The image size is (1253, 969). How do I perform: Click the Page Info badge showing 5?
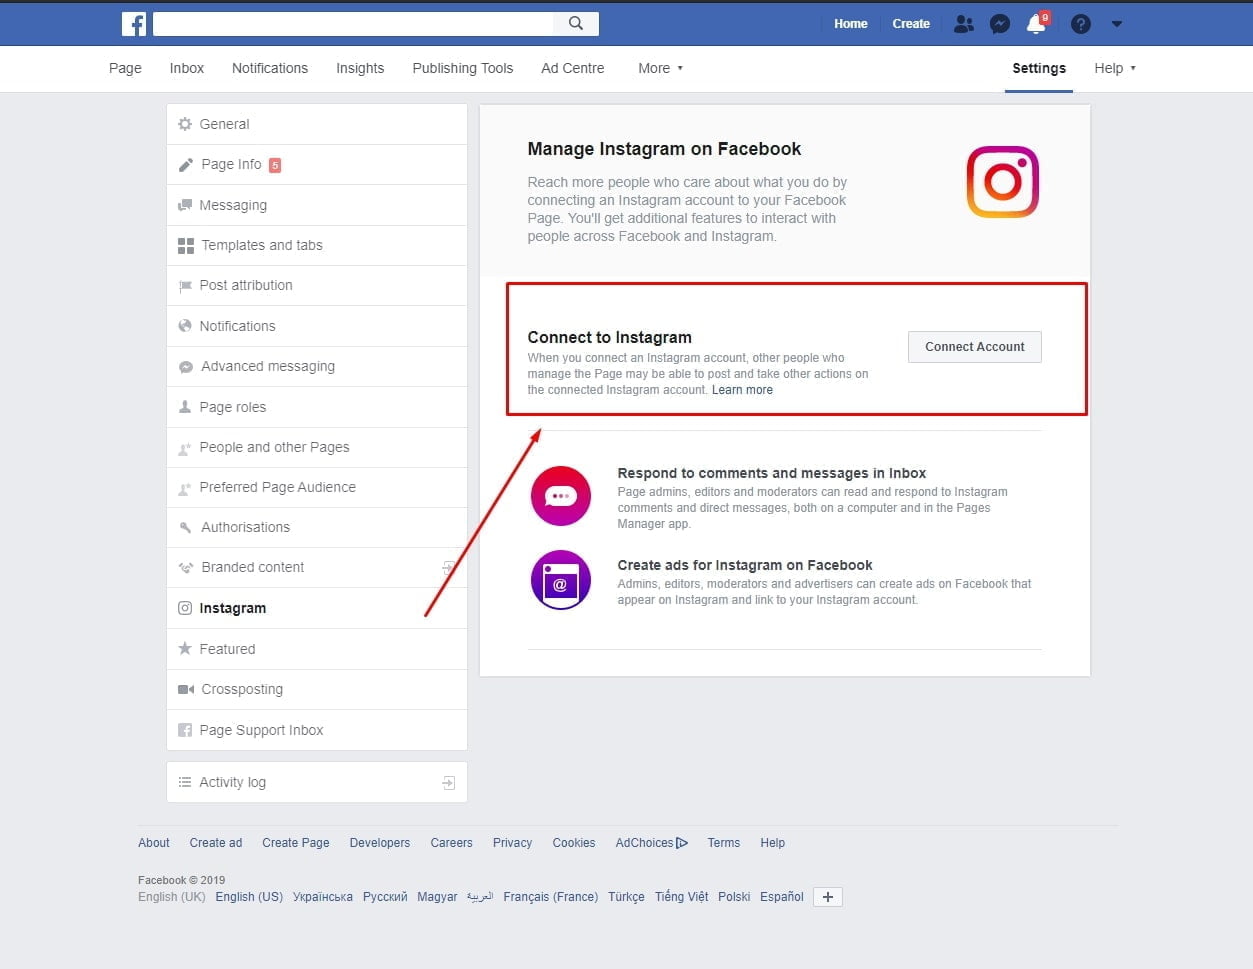[x=275, y=165]
